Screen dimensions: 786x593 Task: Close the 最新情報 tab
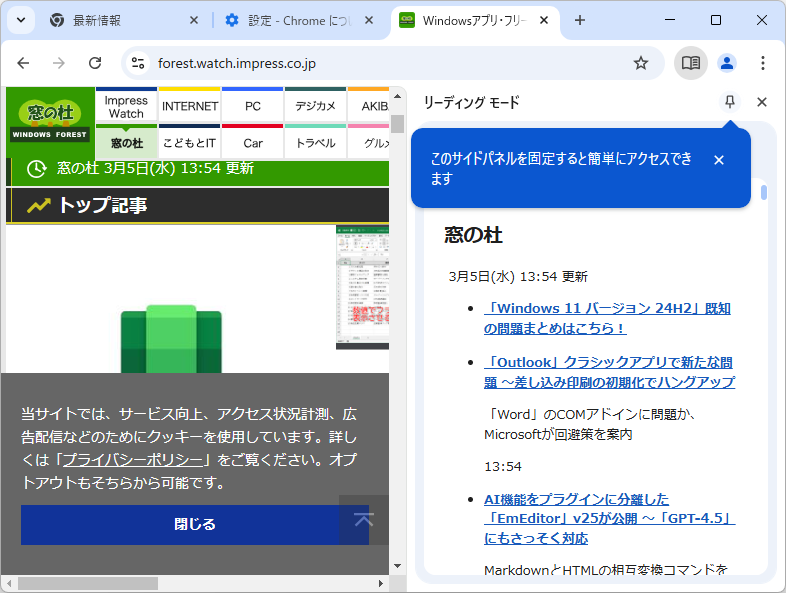pyautogui.click(x=194, y=20)
